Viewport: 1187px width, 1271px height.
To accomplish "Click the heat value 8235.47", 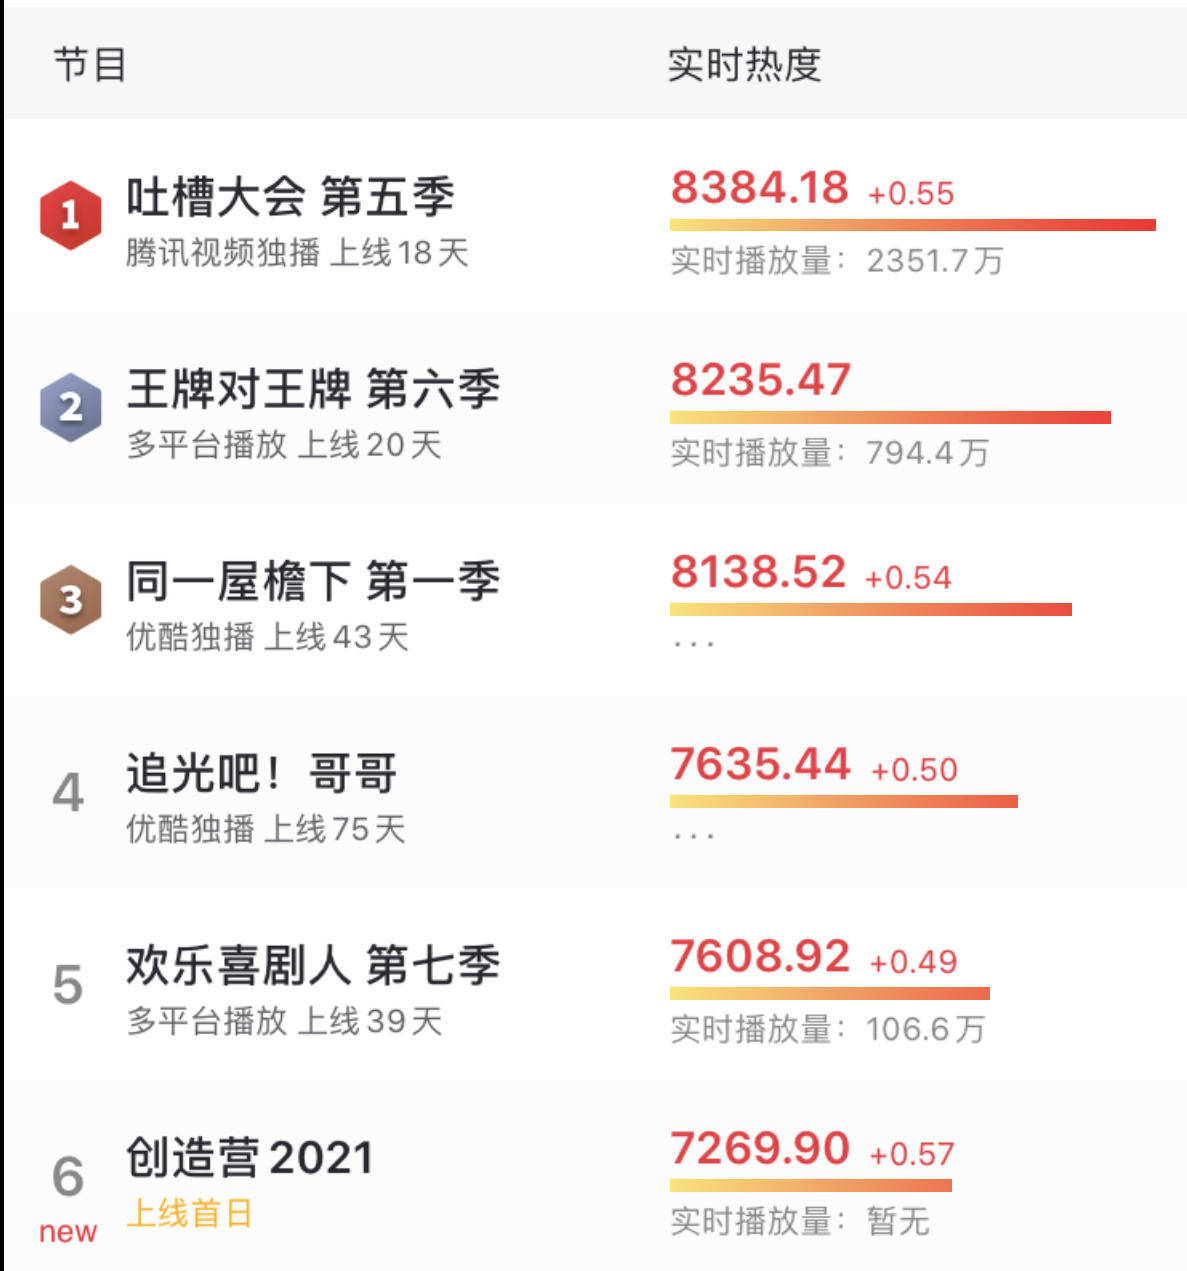I will pyautogui.click(x=761, y=380).
